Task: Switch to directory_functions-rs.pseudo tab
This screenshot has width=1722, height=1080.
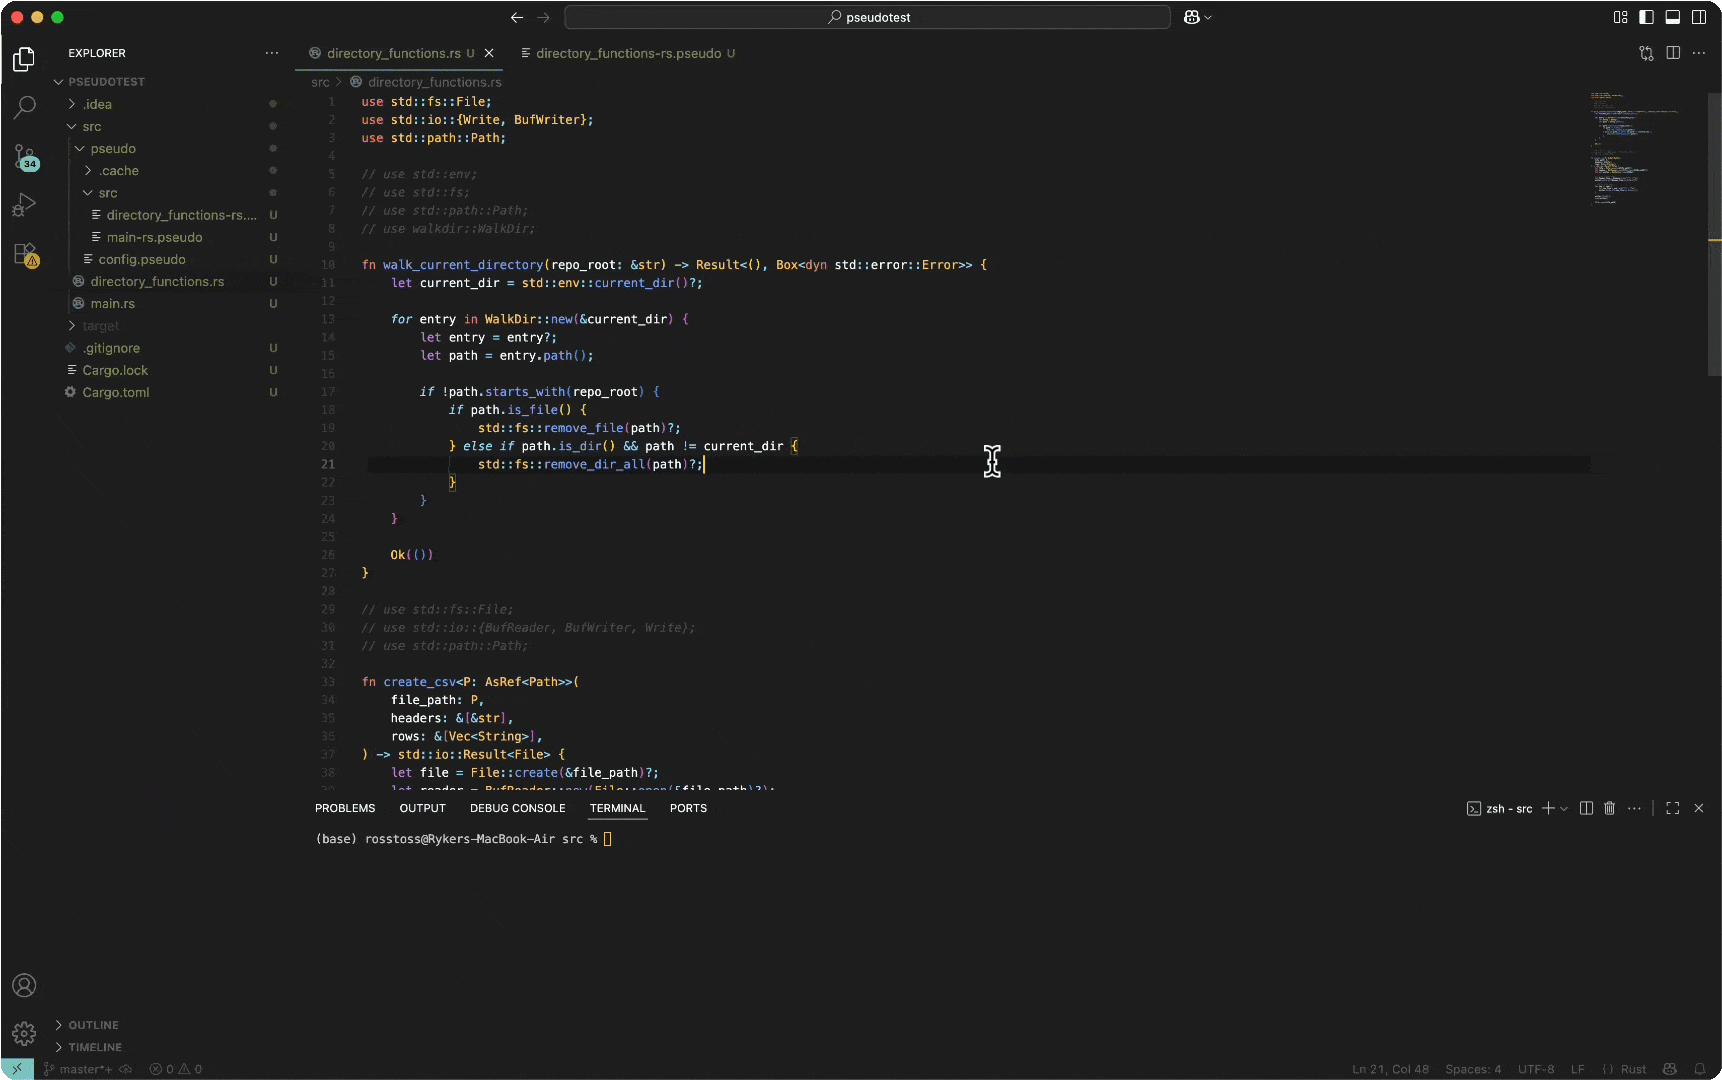Action: click(x=628, y=53)
